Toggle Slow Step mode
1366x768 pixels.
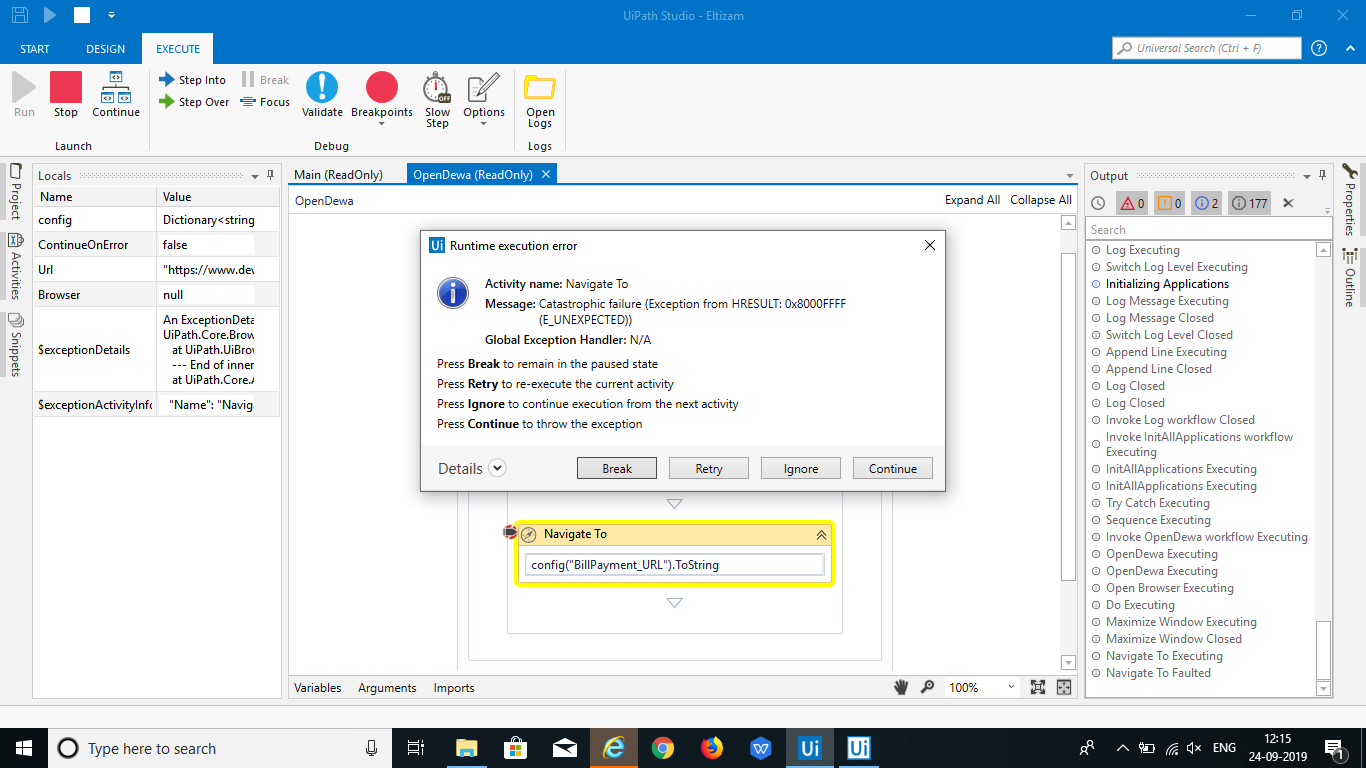point(437,99)
